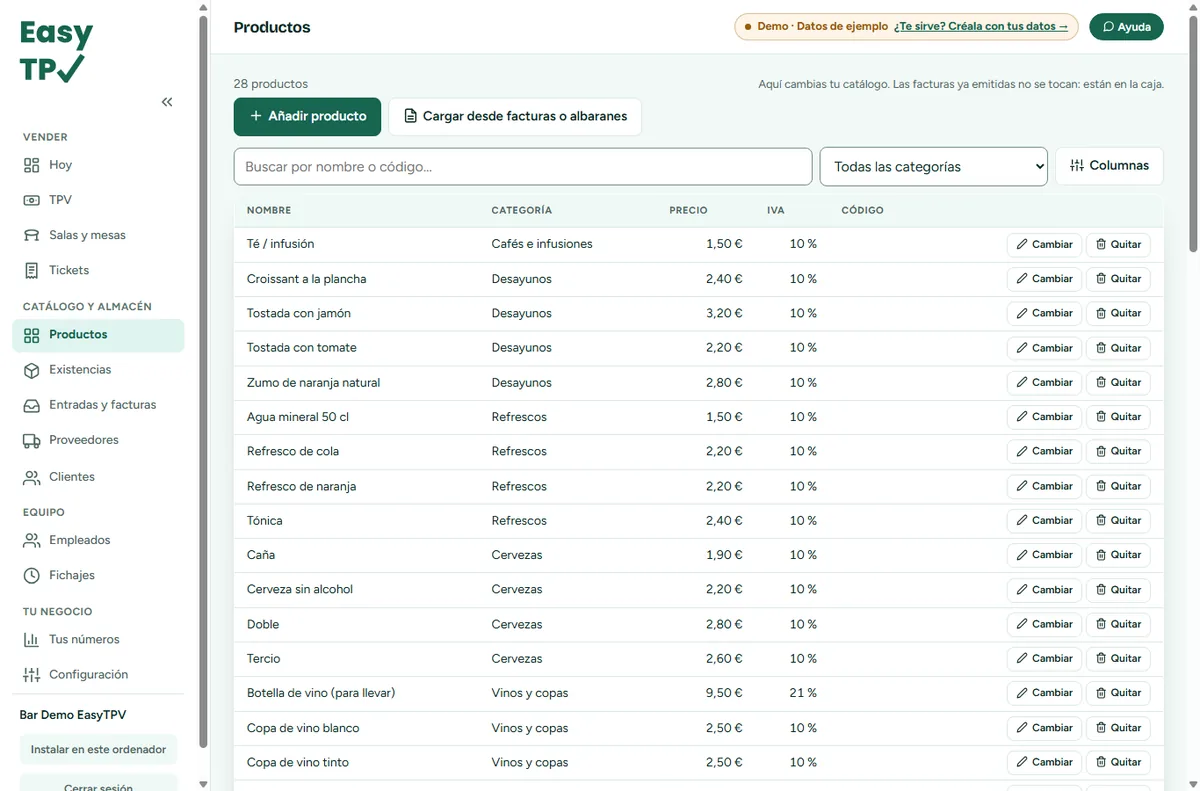Click the Salas y mesas table icon
Viewport: 1200px width, 791px height.
coord(31,235)
